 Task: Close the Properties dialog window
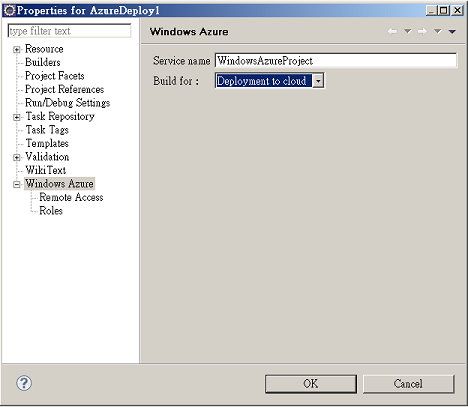457,11
